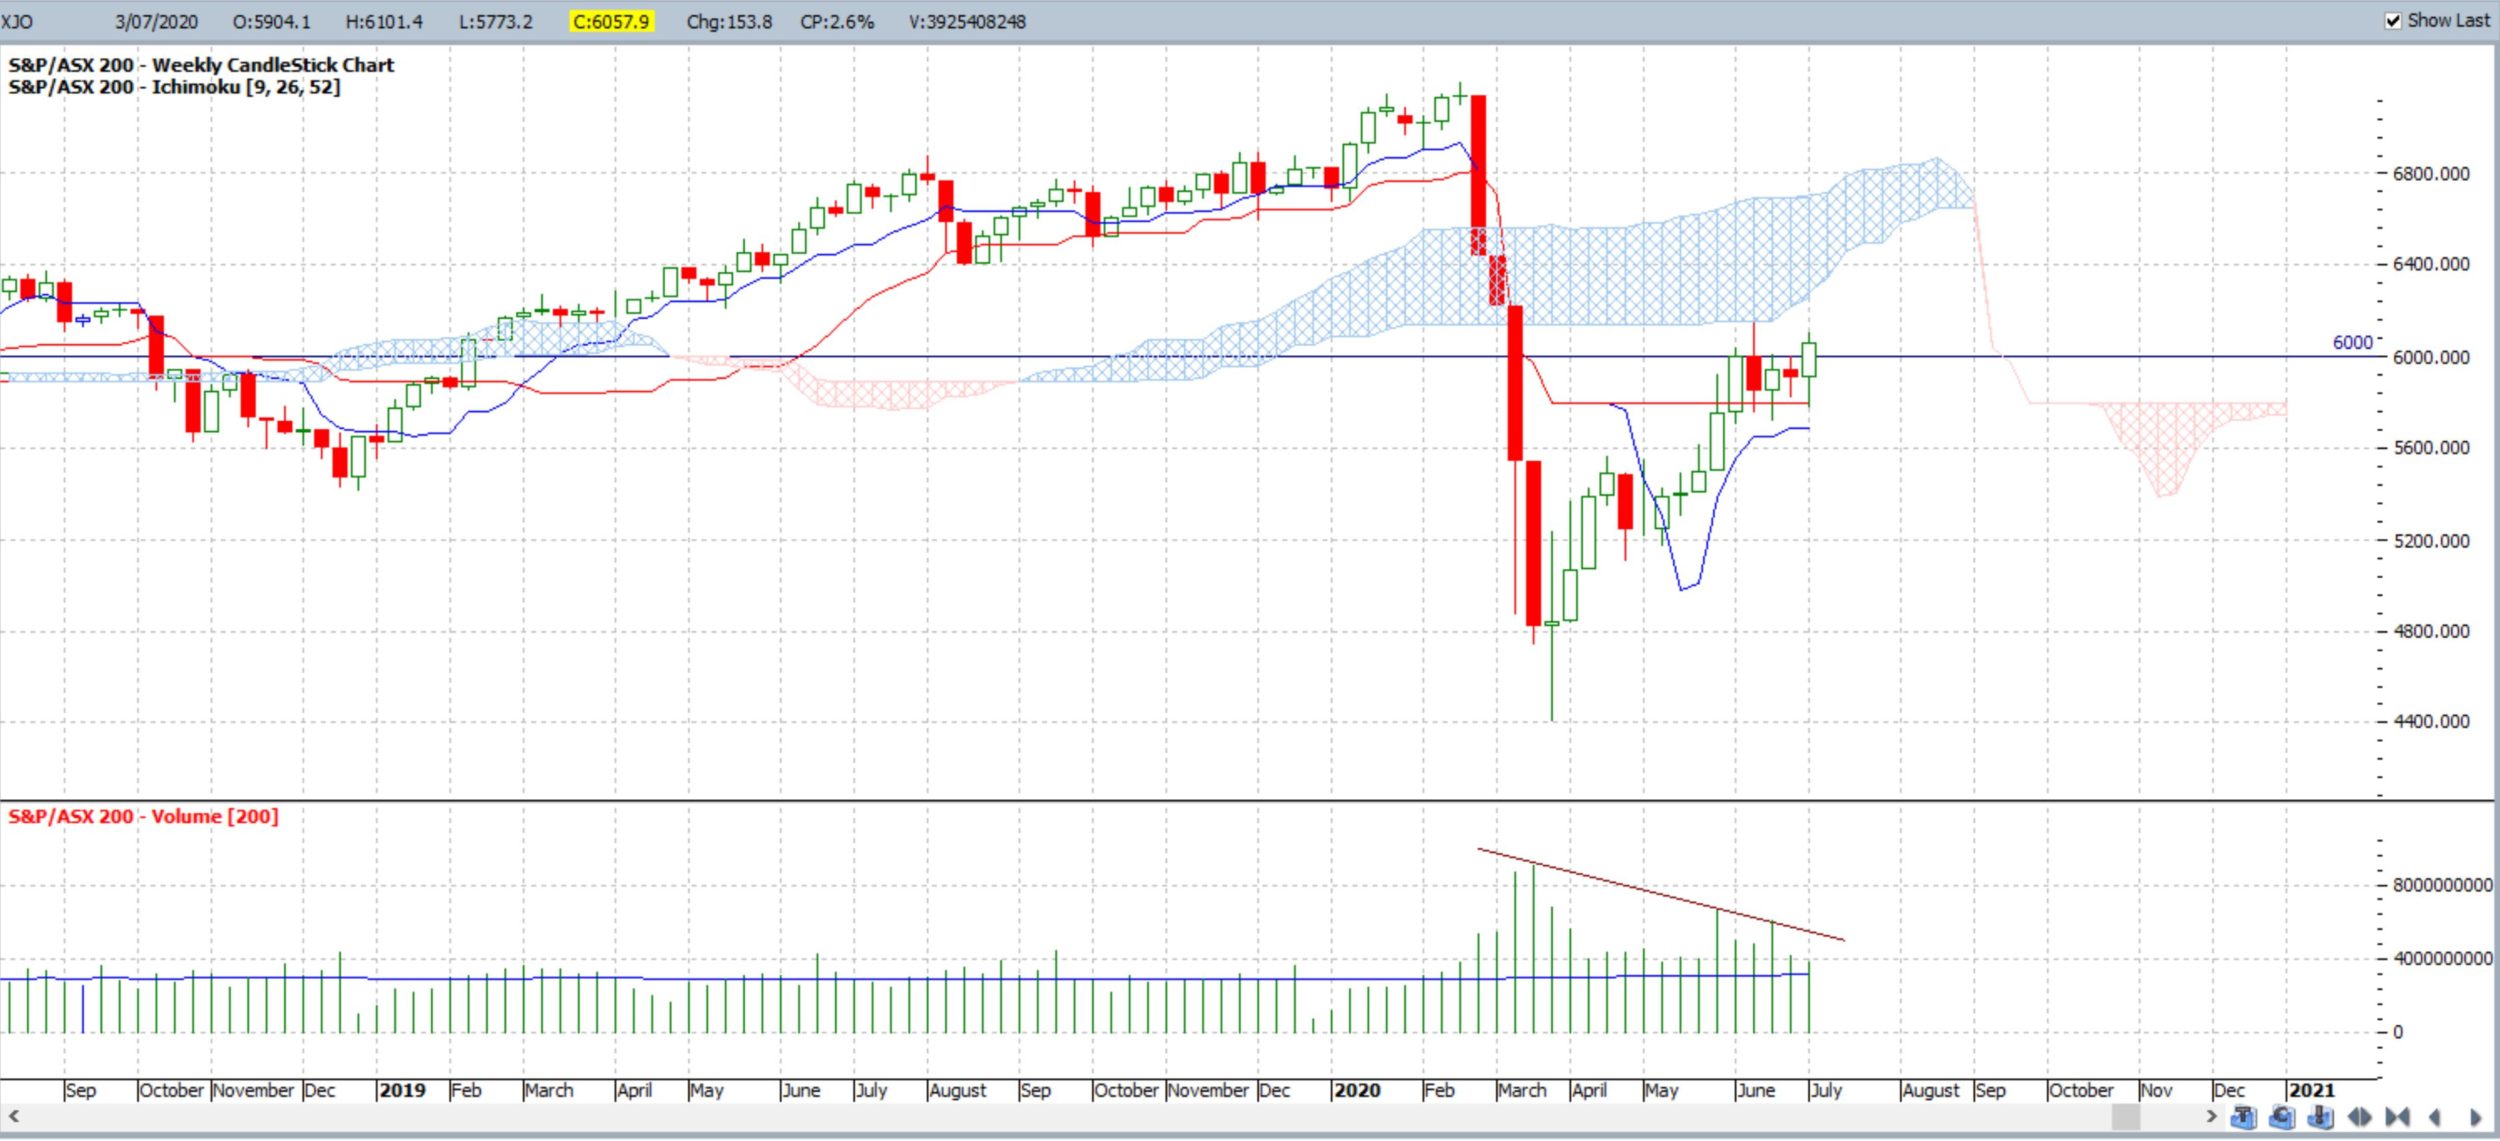Click the high value H:6101.4

[384, 21]
